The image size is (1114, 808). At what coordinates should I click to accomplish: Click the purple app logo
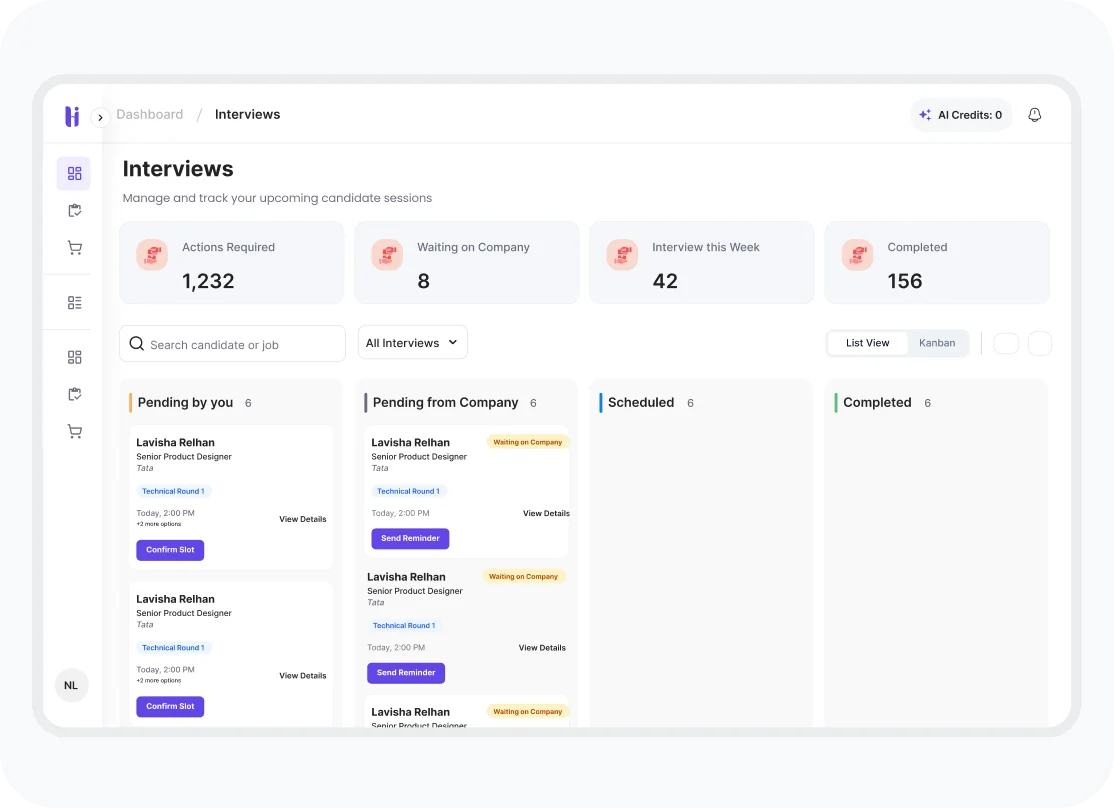72,116
